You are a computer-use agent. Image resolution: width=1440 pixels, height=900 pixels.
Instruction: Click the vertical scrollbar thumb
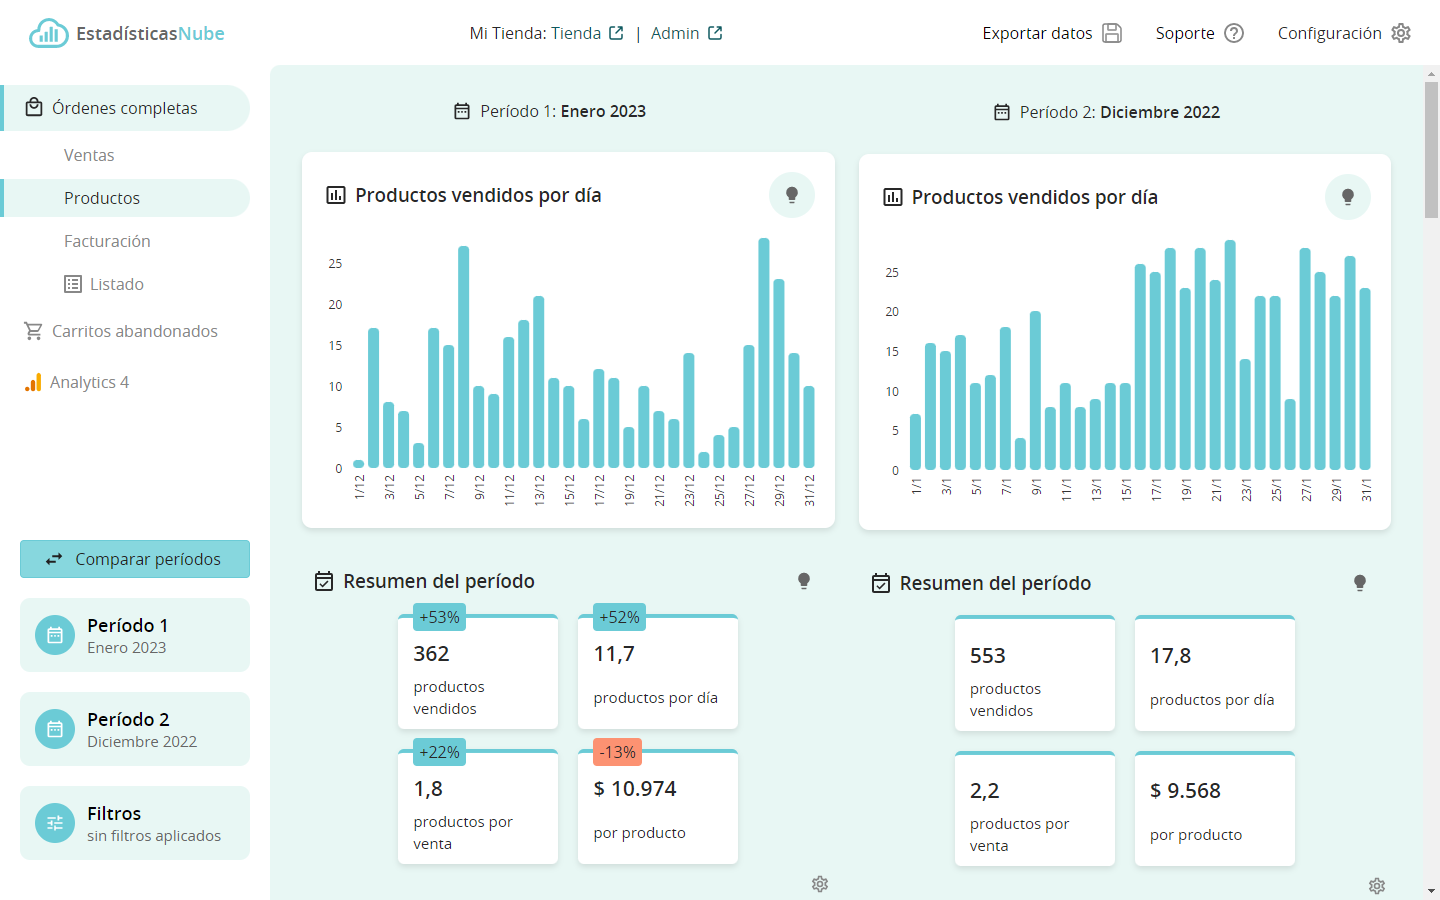(1432, 150)
